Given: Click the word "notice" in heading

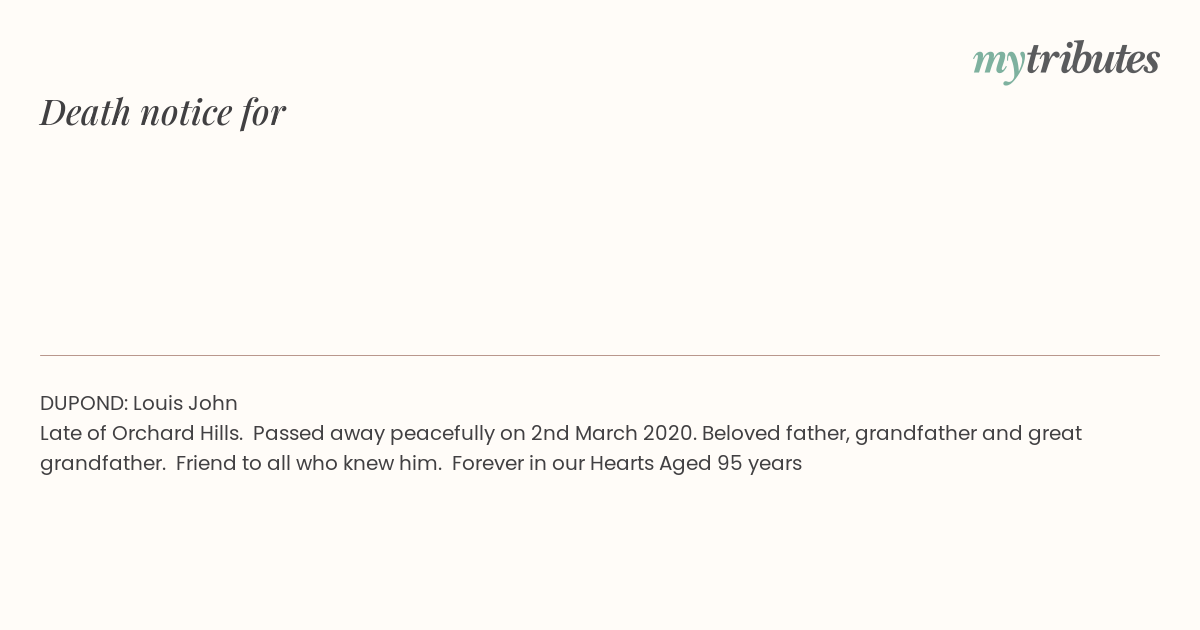Looking at the screenshot, I should 186,112.
